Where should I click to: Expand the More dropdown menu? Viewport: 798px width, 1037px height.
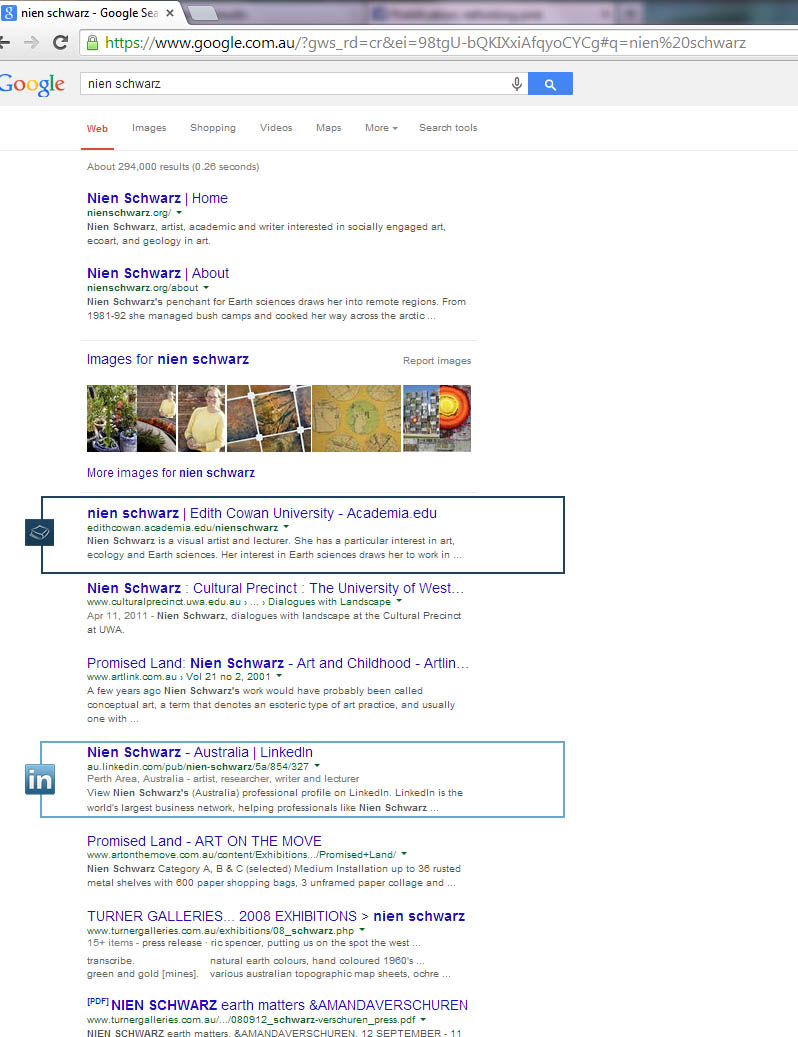click(381, 128)
